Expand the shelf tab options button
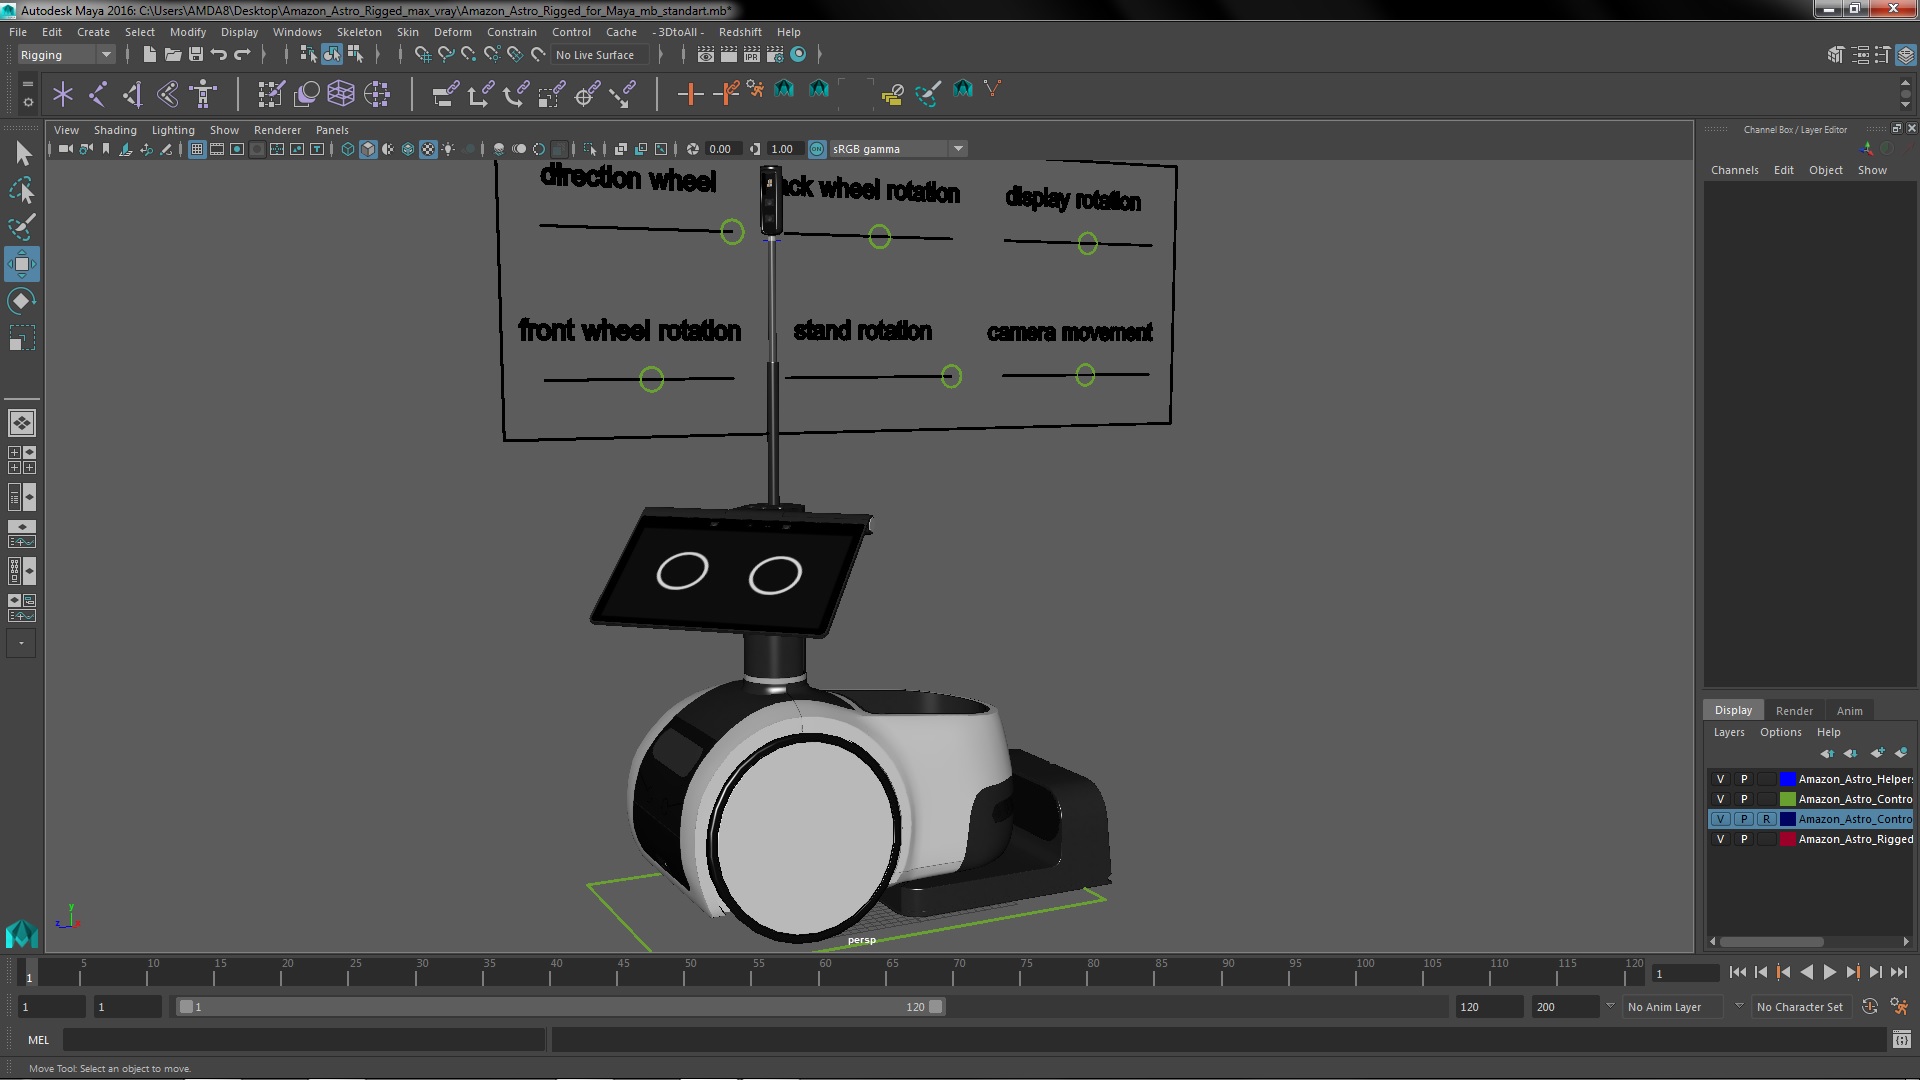Image resolution: width=1920 pixels, height=1080 pixels. coord(28,84)
